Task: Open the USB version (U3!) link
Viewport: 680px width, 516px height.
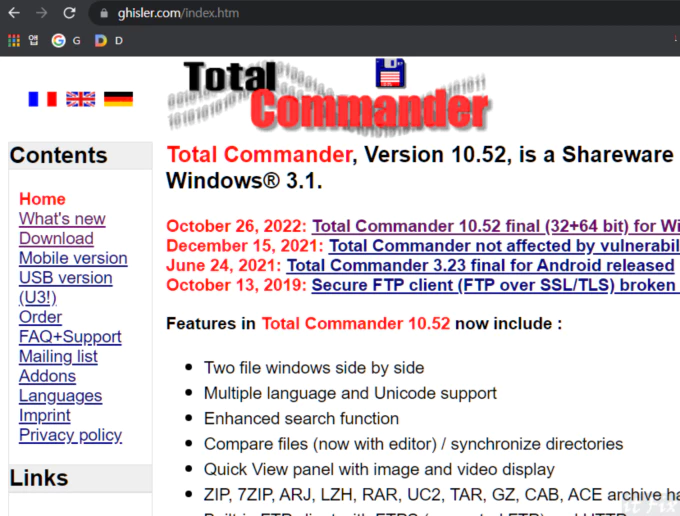Action: (65, 287)
